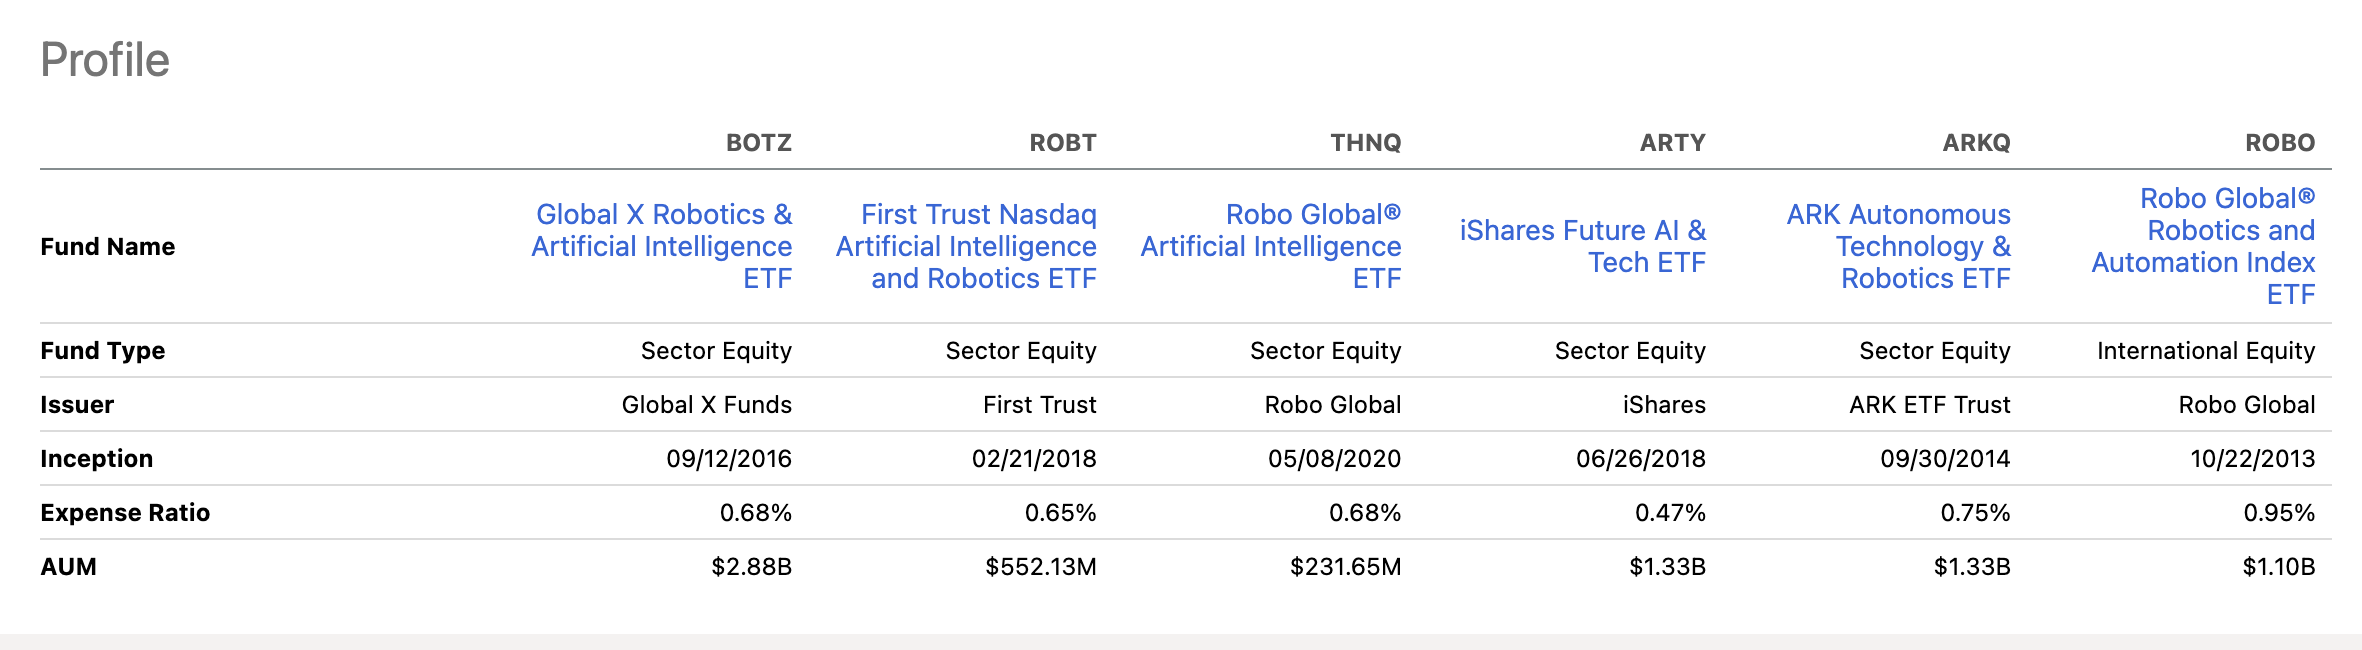
Task: Click the ARTY column header
Action: pyautogui.click(x=1673, y=143)
